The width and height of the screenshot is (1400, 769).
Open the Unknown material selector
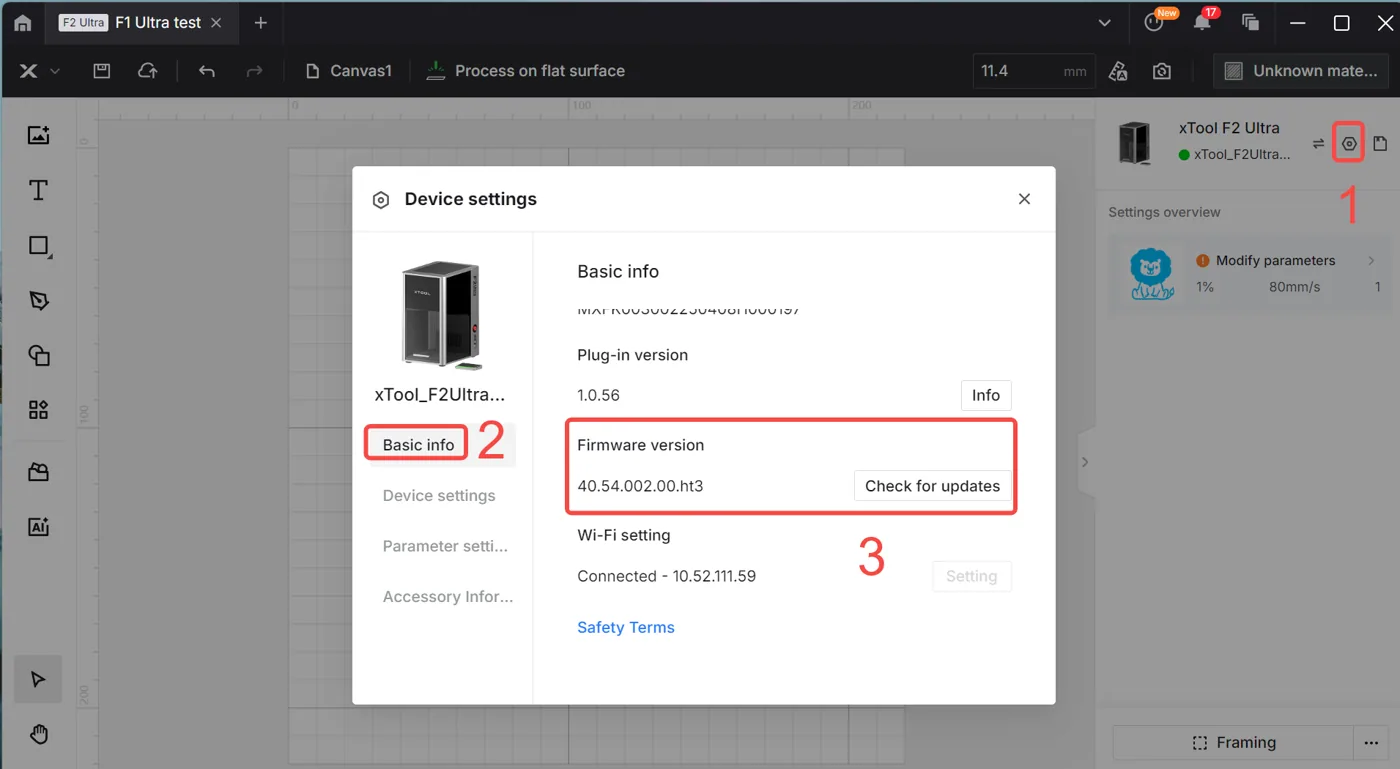[1303, 71]
